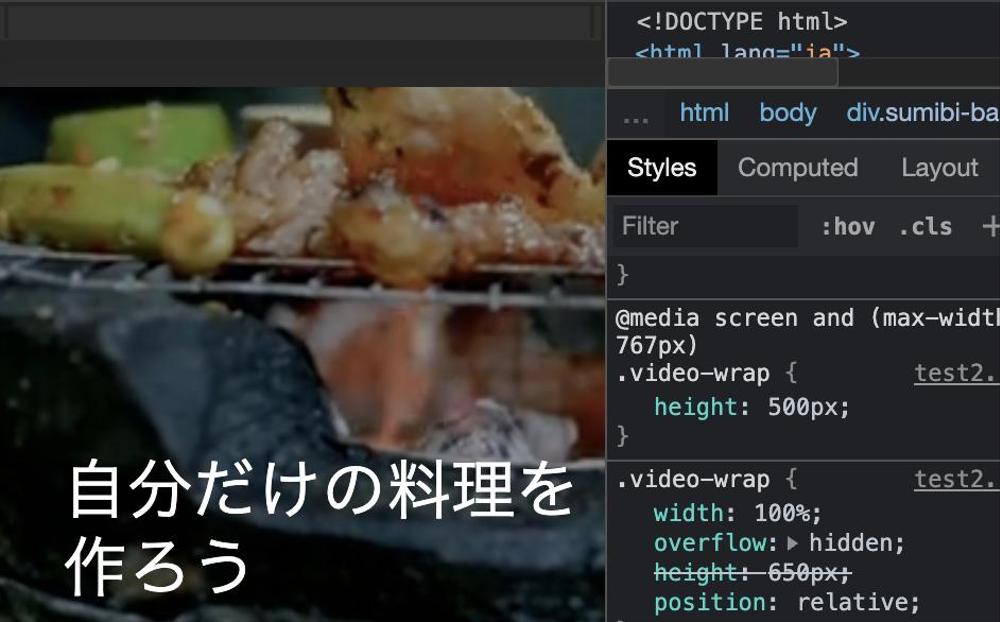This screenshot has width=1000, height=622.
Task: Switch to the Computed tab
Action: click(x=797, y=167)
